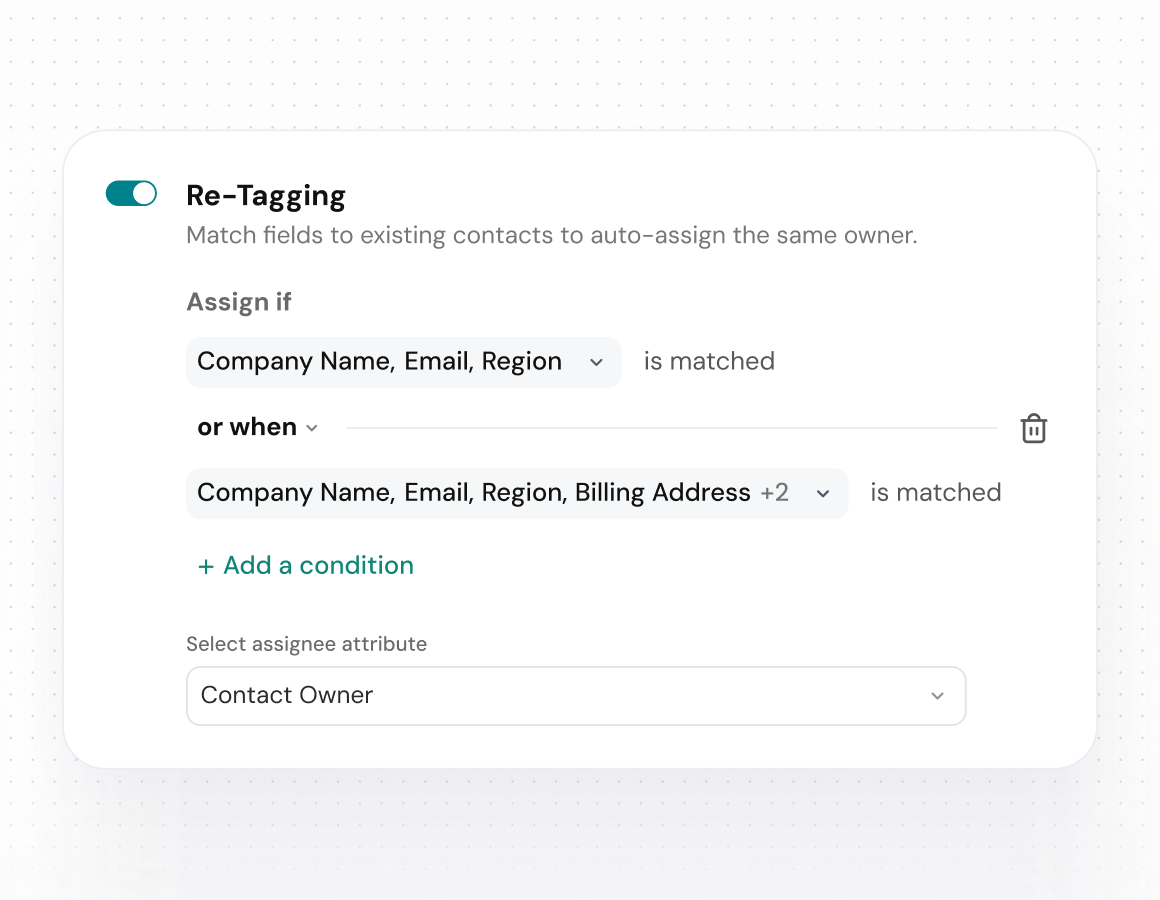Click the Re-Tagging heading

(266, 195)
